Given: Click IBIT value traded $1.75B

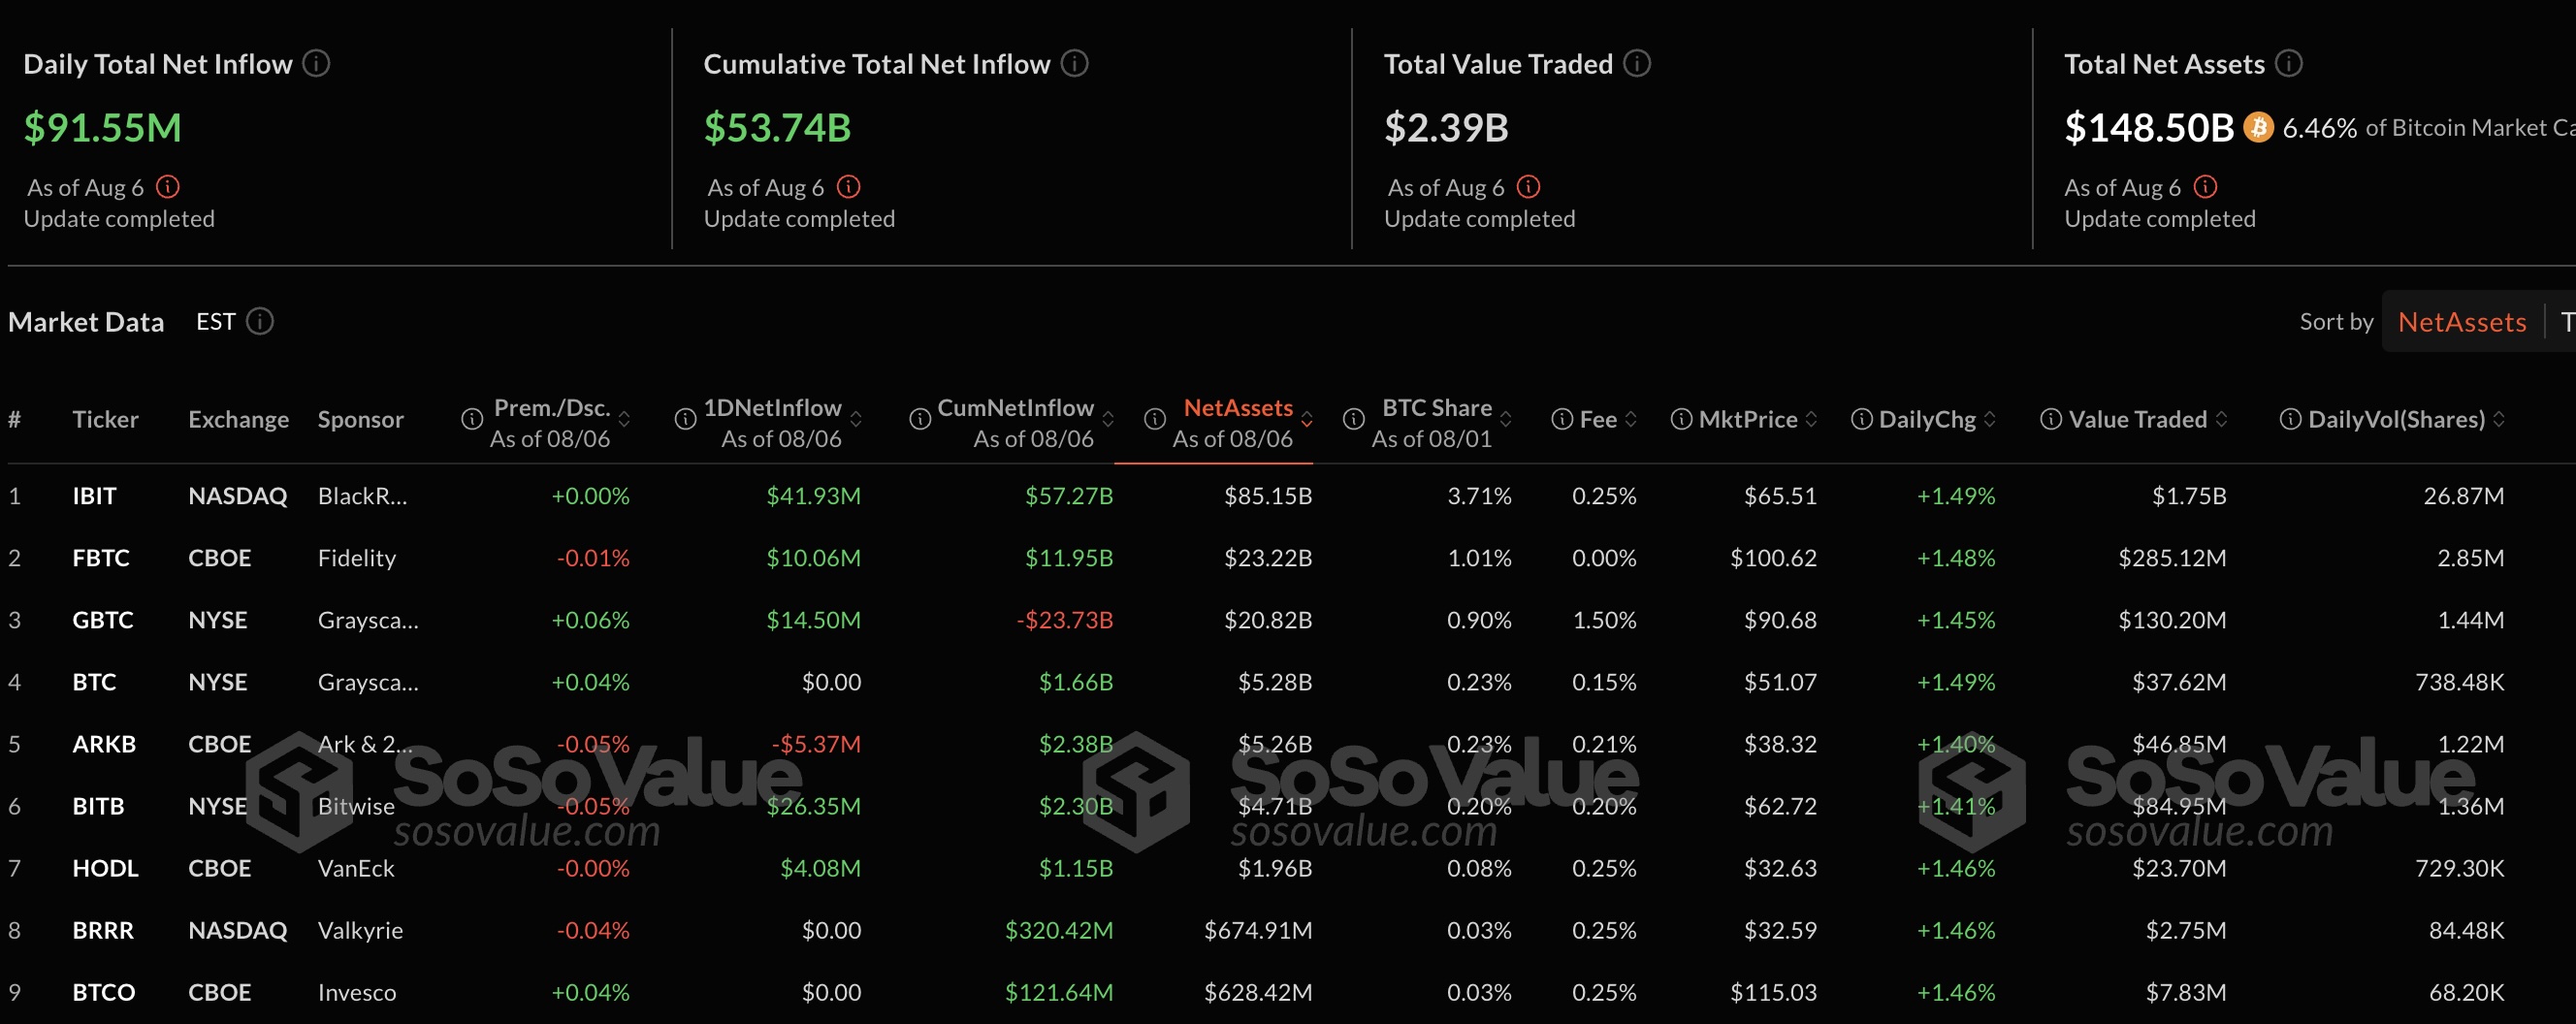Looking at the screenshot, I should coord(2189,496).
